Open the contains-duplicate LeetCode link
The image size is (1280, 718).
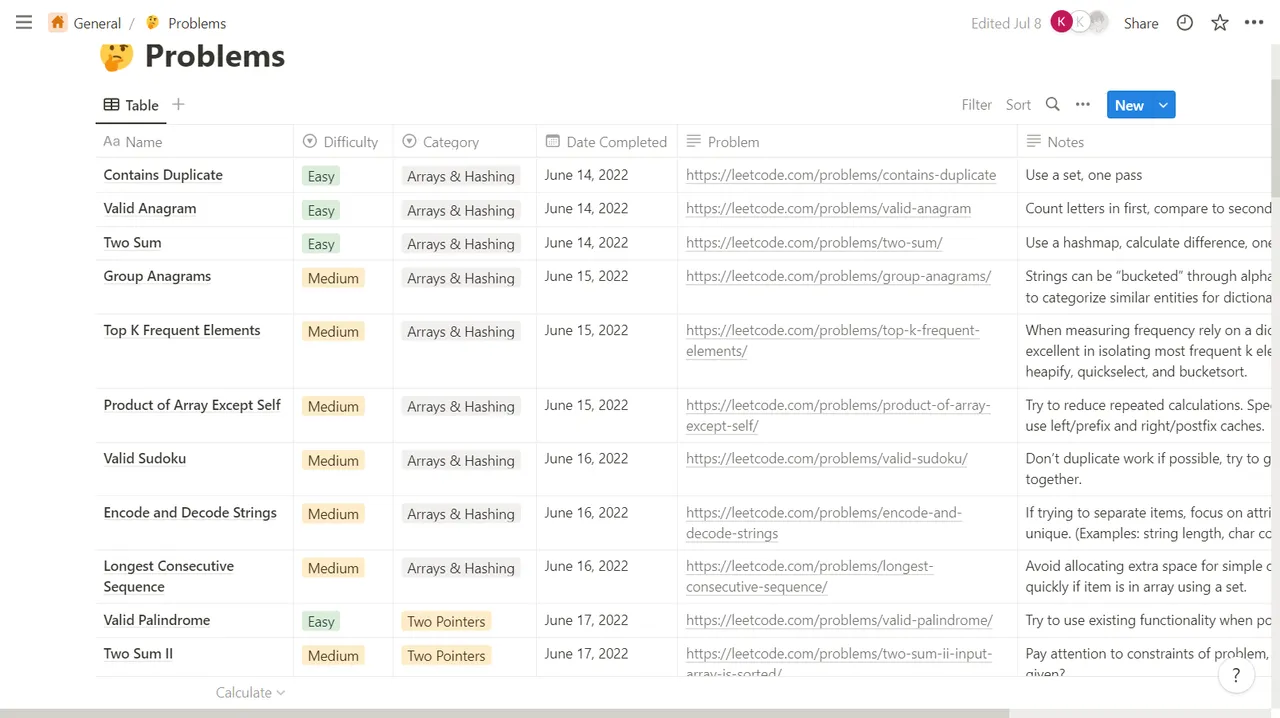click(x=841, y=175)
